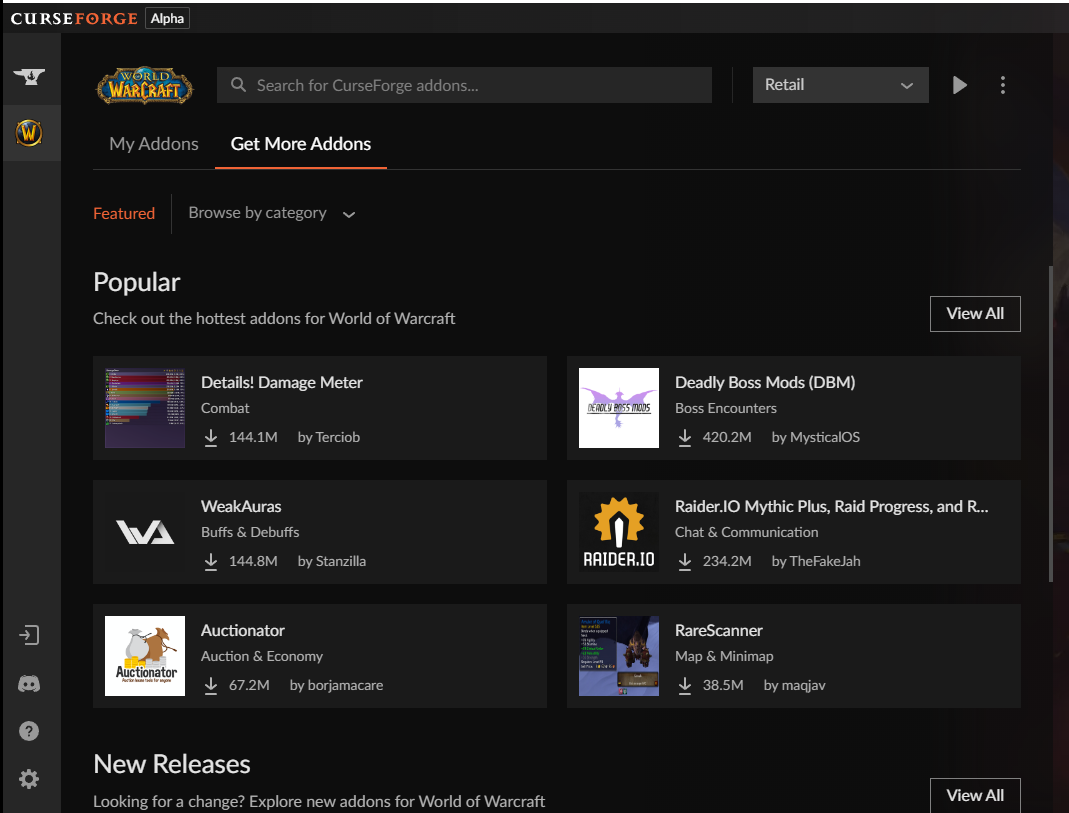Image resolution: width=1069 pixels, height=813 pixels.
Task: Open Deadly Boss Mods (DBM) title
Action: click(x=765, y=382)
